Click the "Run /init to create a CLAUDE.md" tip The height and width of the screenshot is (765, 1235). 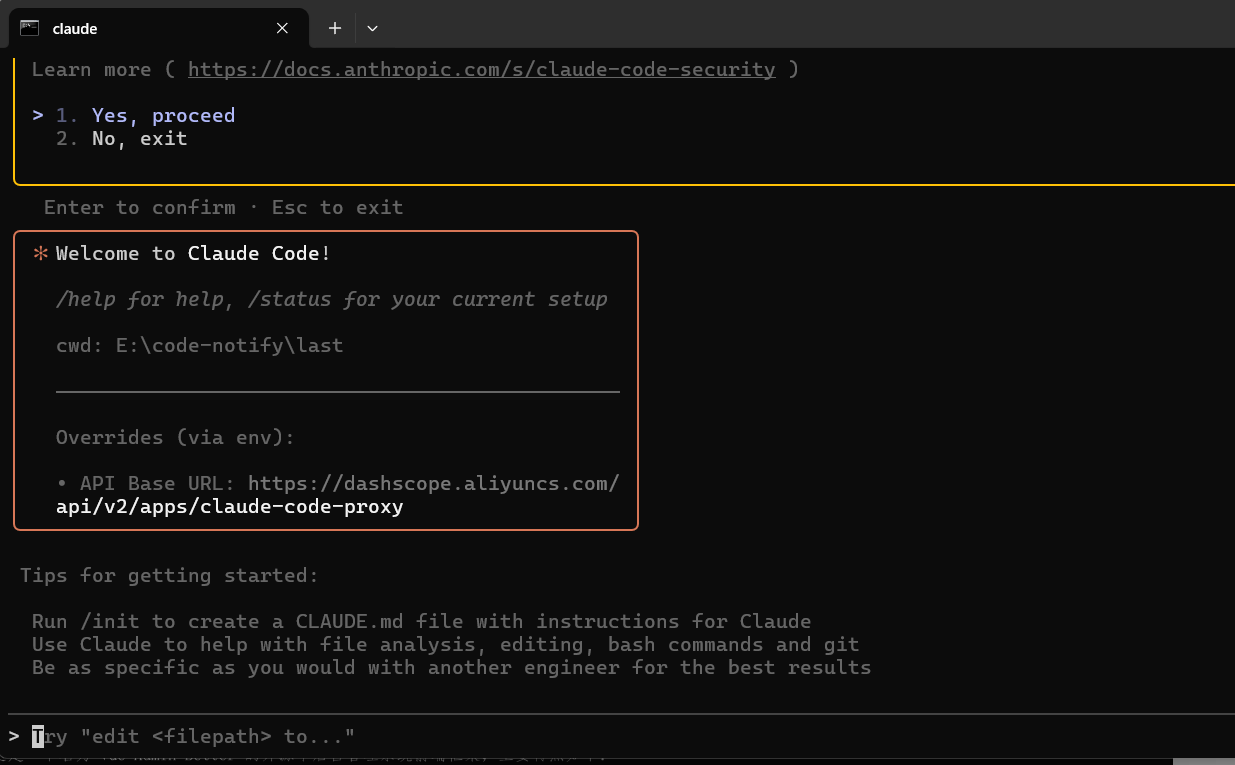tap(421, 621)
